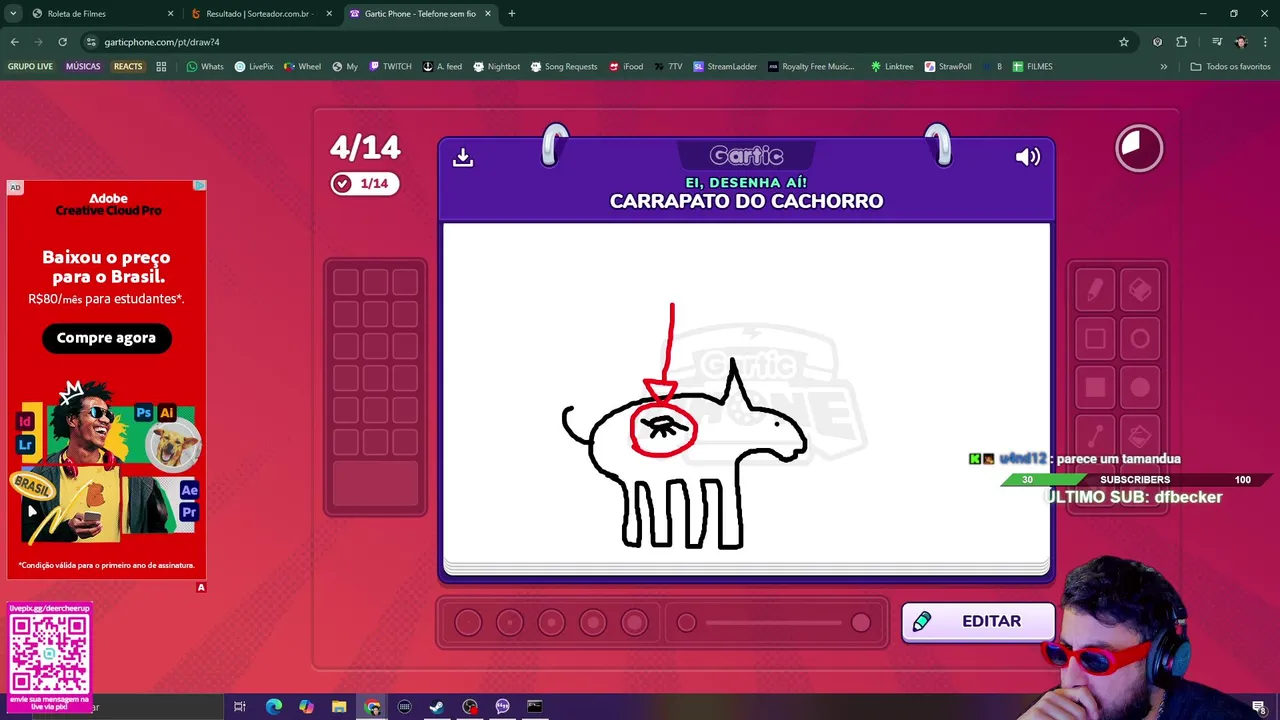Screen dimensions: 1280x720
Task: Download the drawing with the download icon
Action: tap(462, 157)
